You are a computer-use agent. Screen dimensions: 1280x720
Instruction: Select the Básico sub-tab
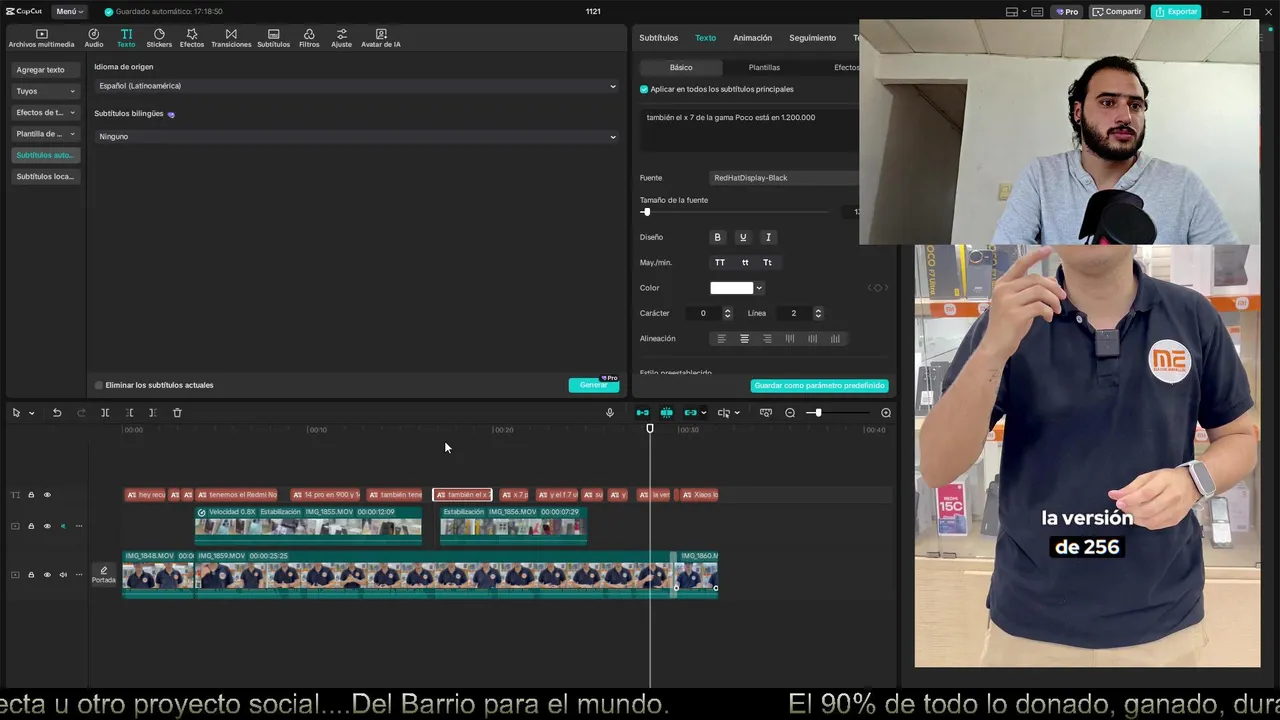pos(681,67)
